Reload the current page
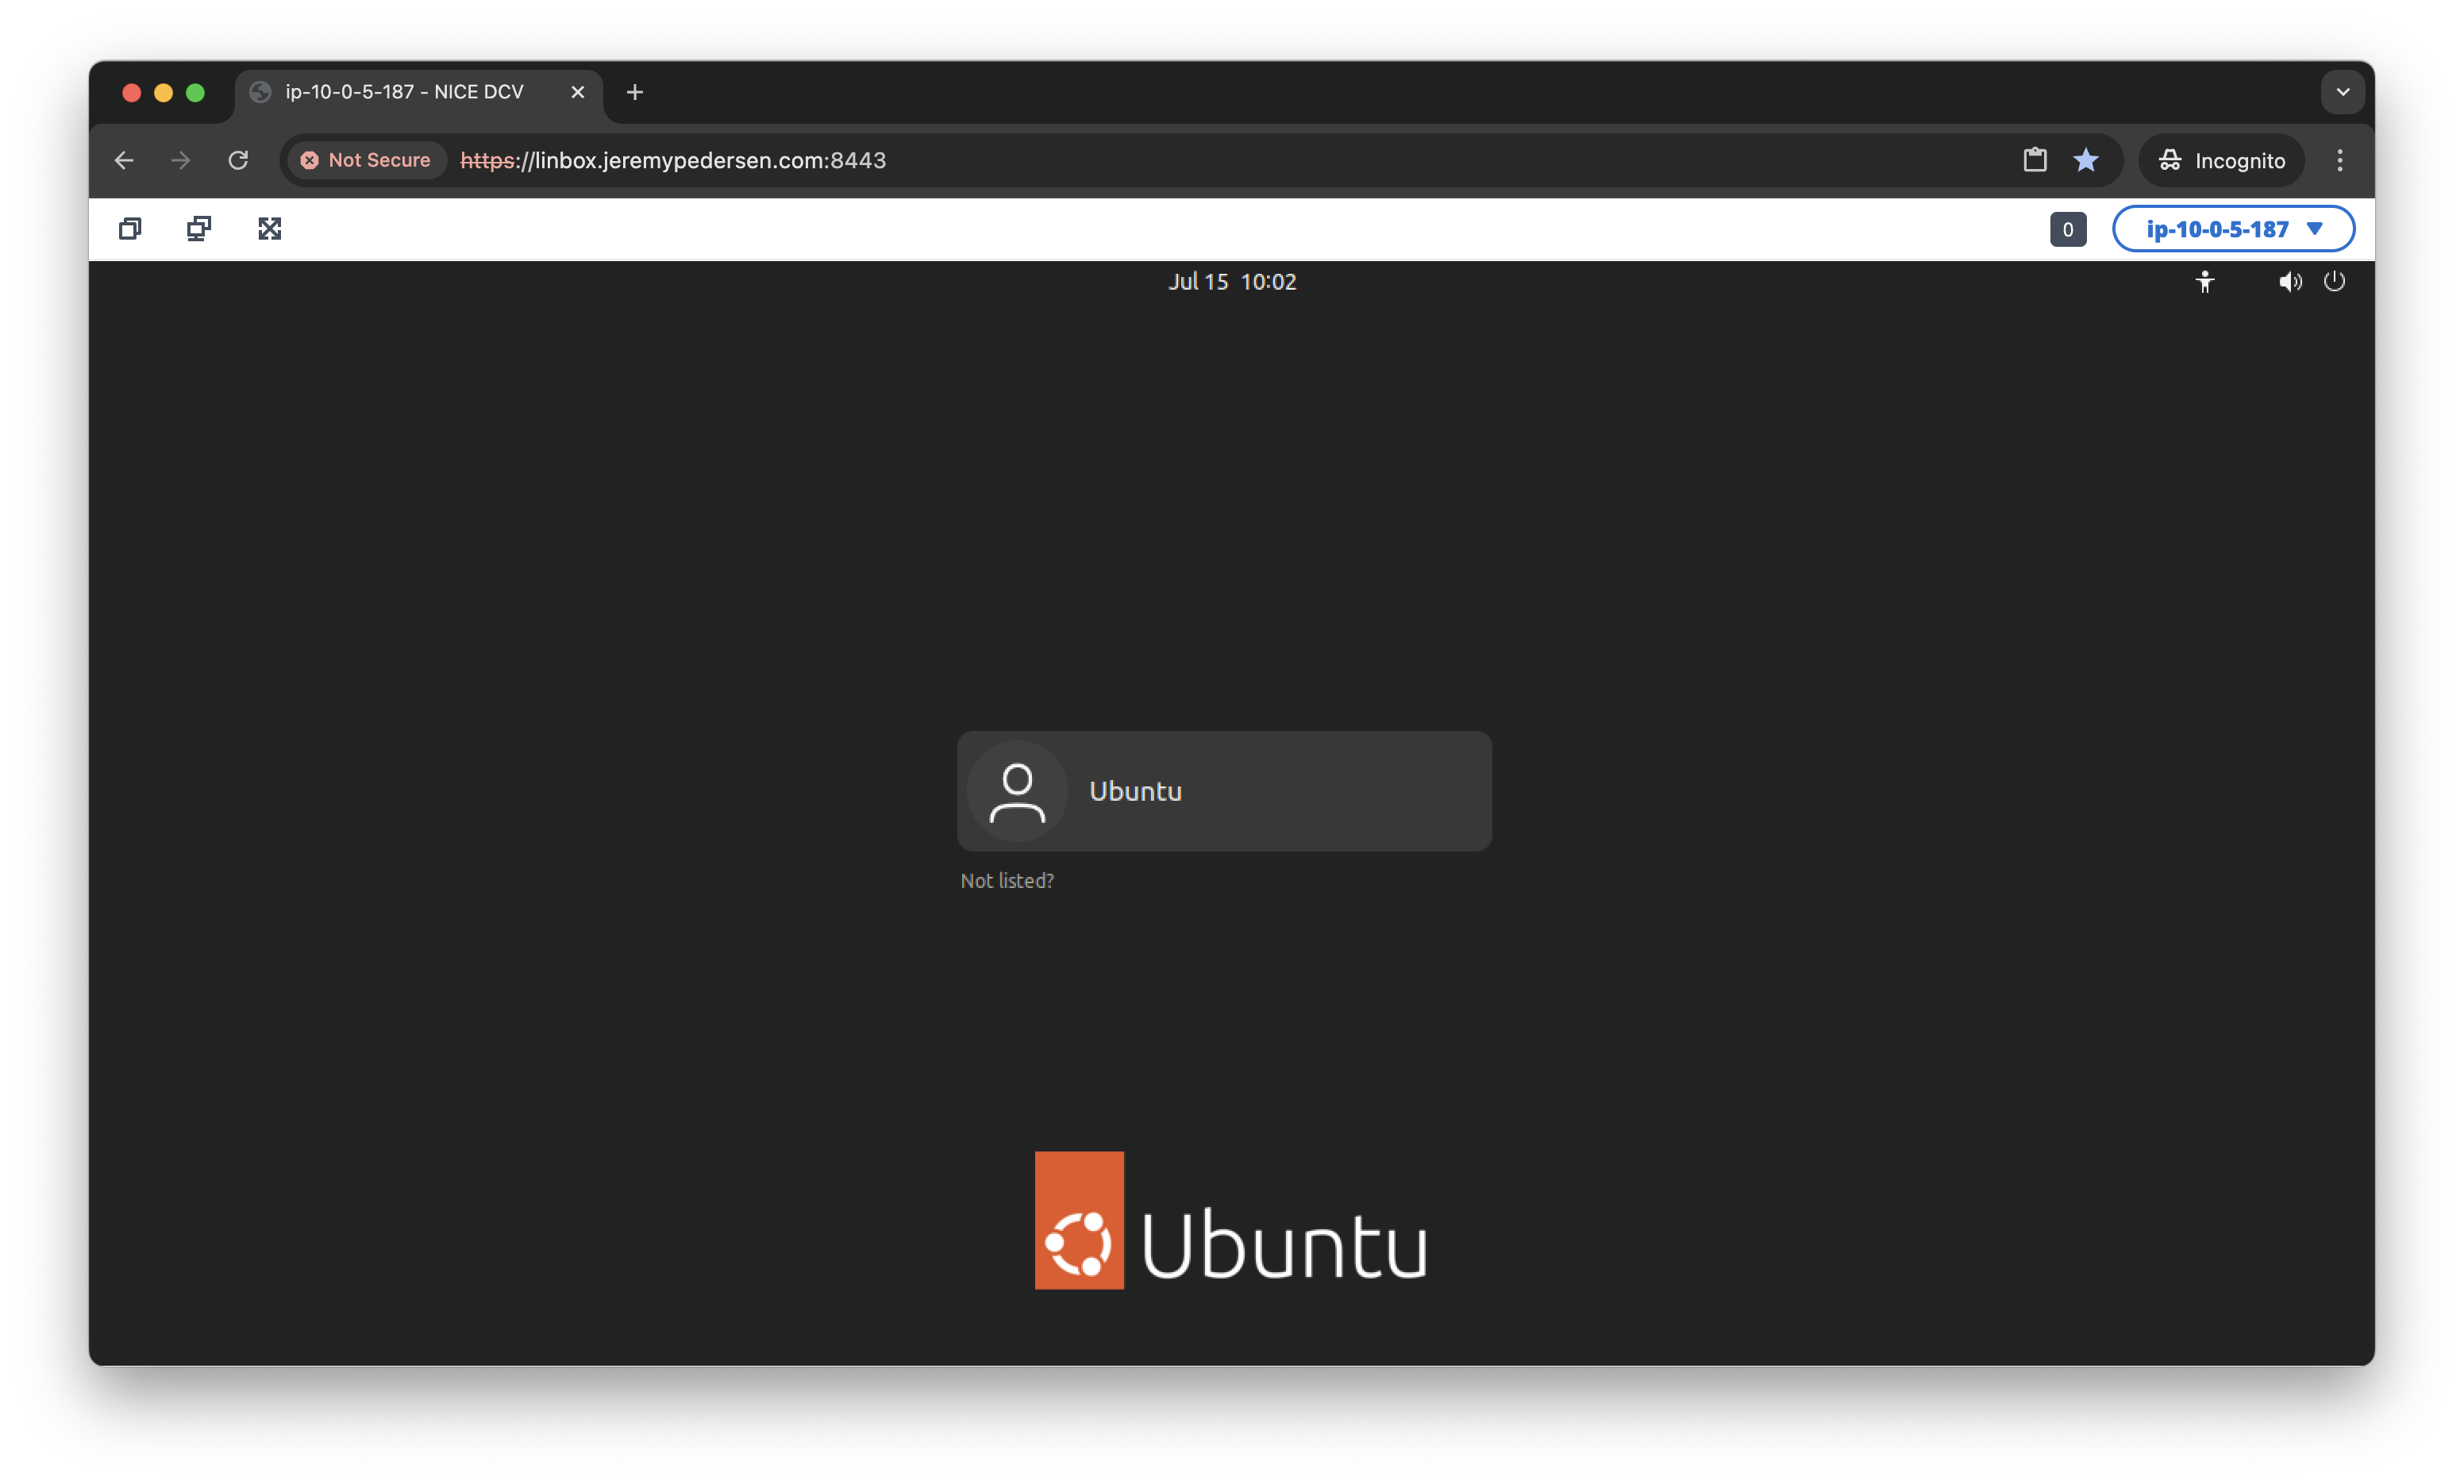 click(238, 160)
